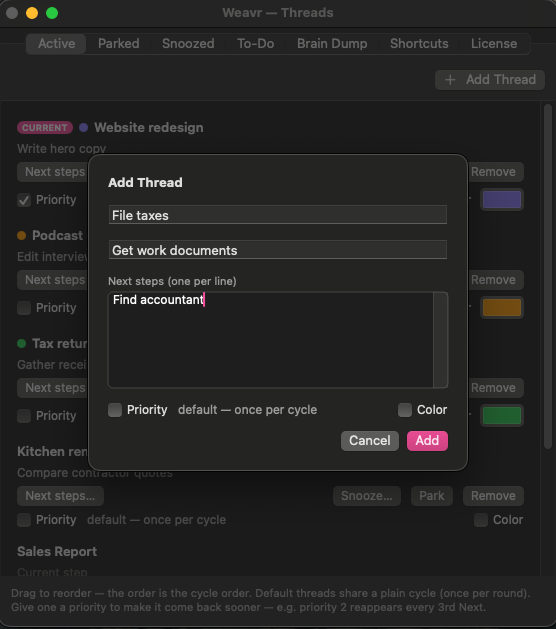Remove the Podcast thread
The width and height of the screenshot is (556, 629).
pos(496,280)
